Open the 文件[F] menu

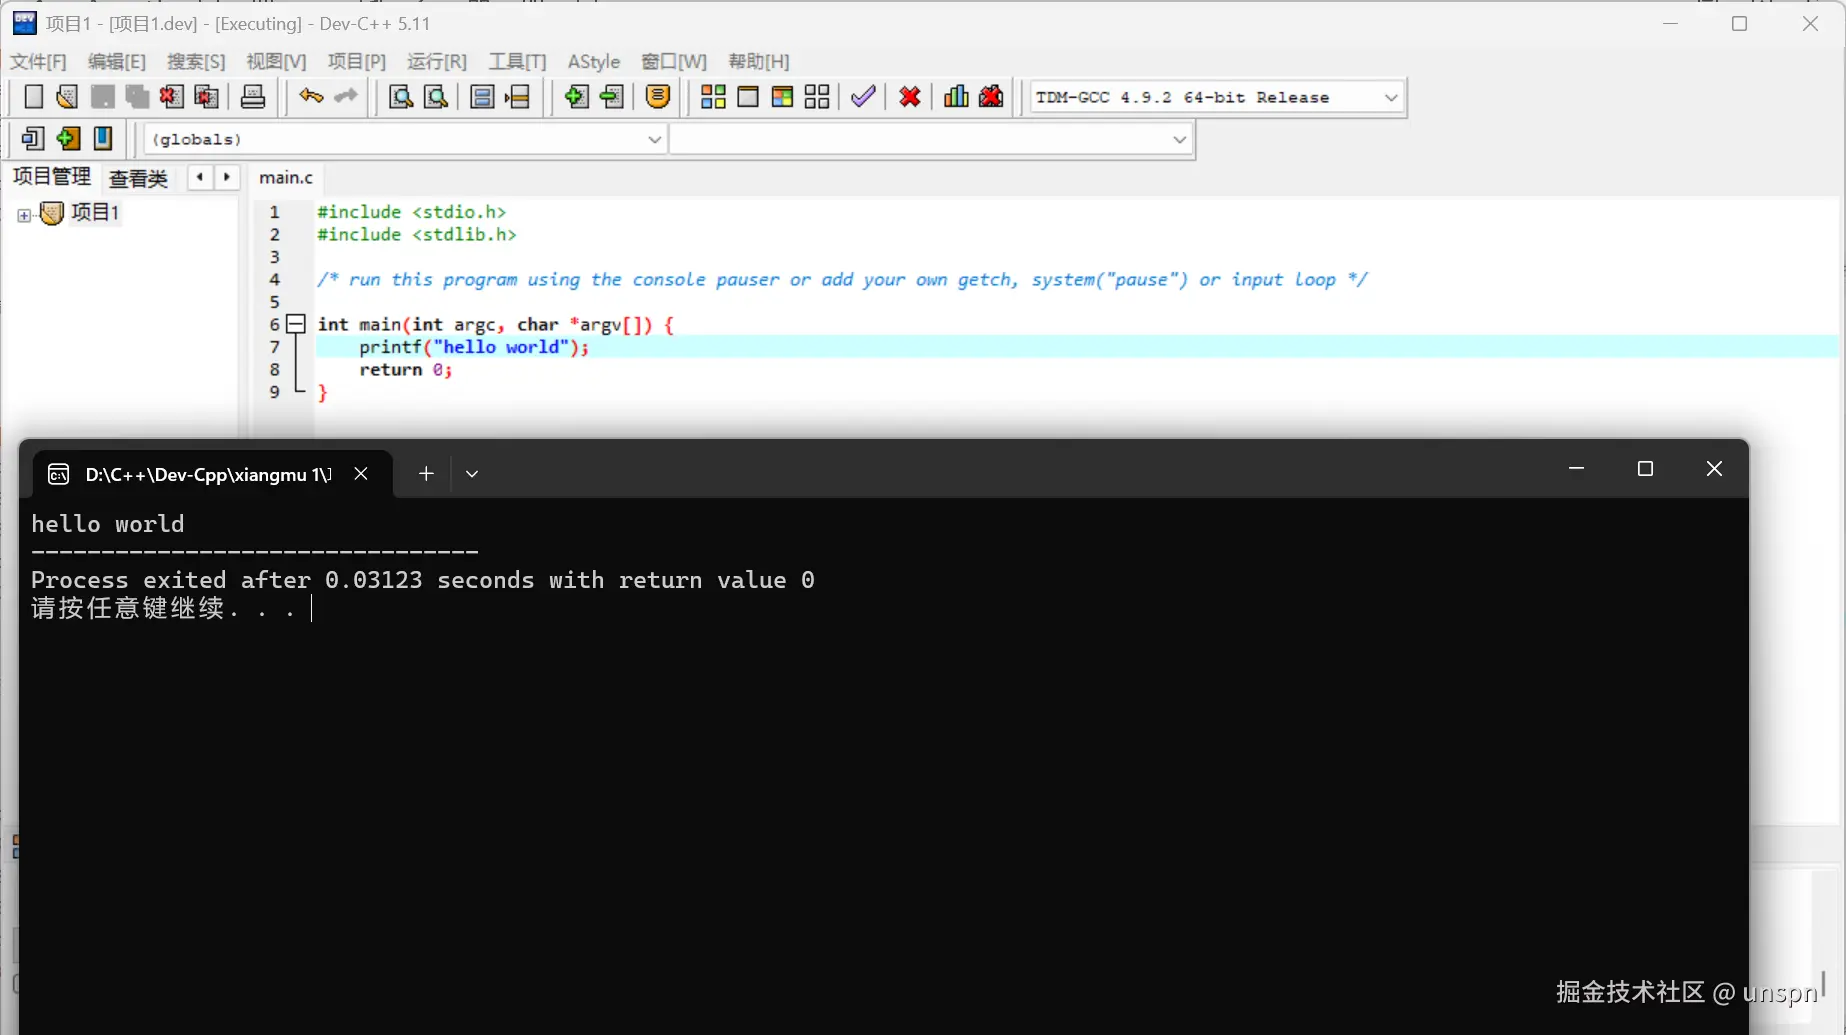38,62
